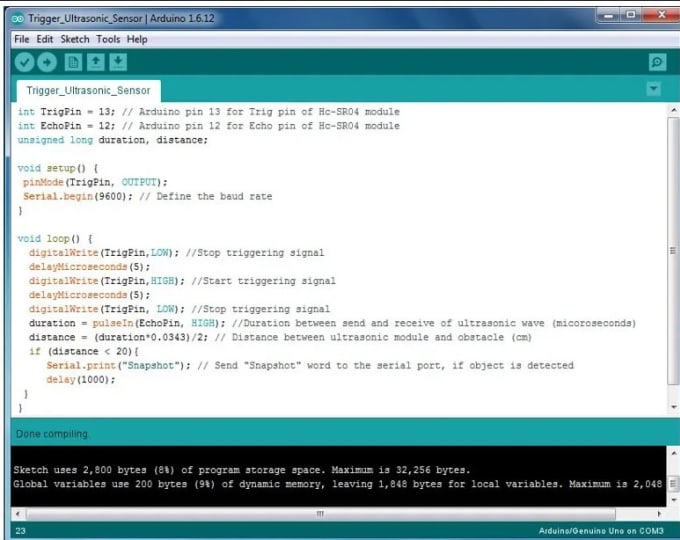Open the Tools menu

pos(108,39)
